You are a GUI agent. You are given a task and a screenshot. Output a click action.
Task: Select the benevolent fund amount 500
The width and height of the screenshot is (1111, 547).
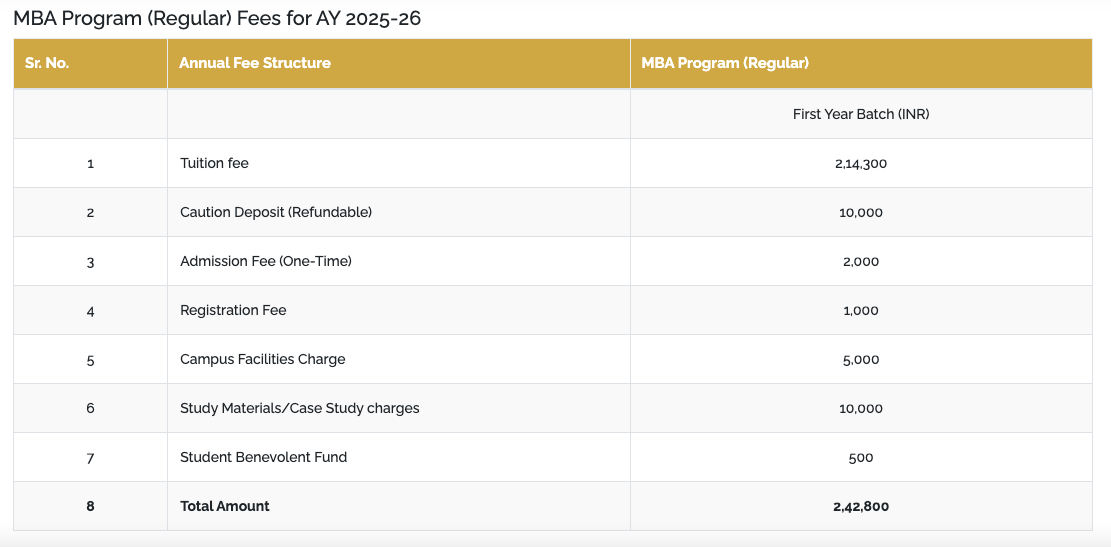(x=860, y=457)
